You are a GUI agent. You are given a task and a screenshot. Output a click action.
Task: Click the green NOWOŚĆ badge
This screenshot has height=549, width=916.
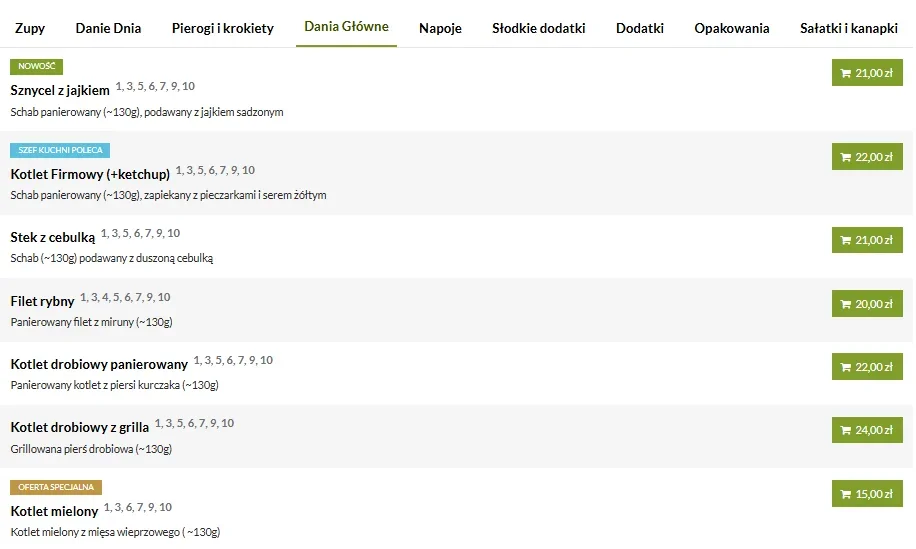(37, 67)
